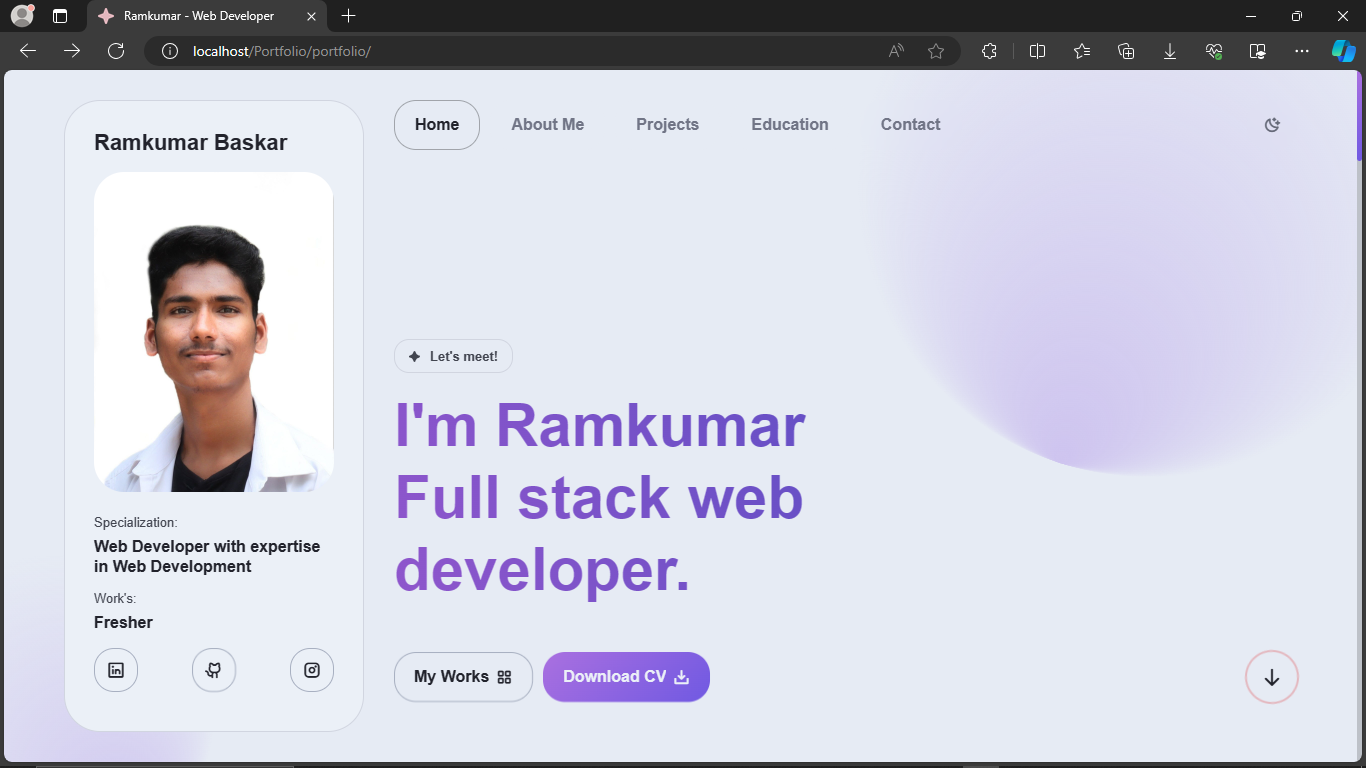Go to the About Me section
This screenshot has height=768, width=1366.
pos(548,125)
